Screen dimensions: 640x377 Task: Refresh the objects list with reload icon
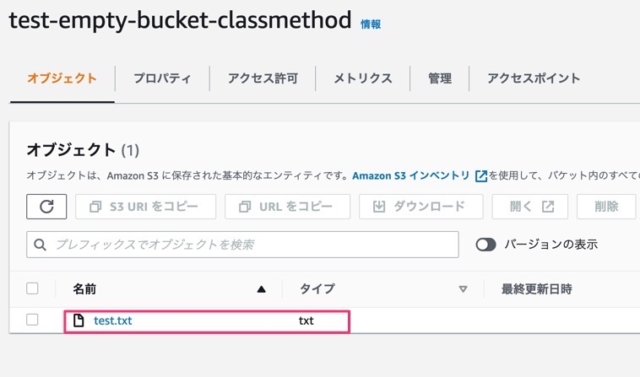(47, 206)
